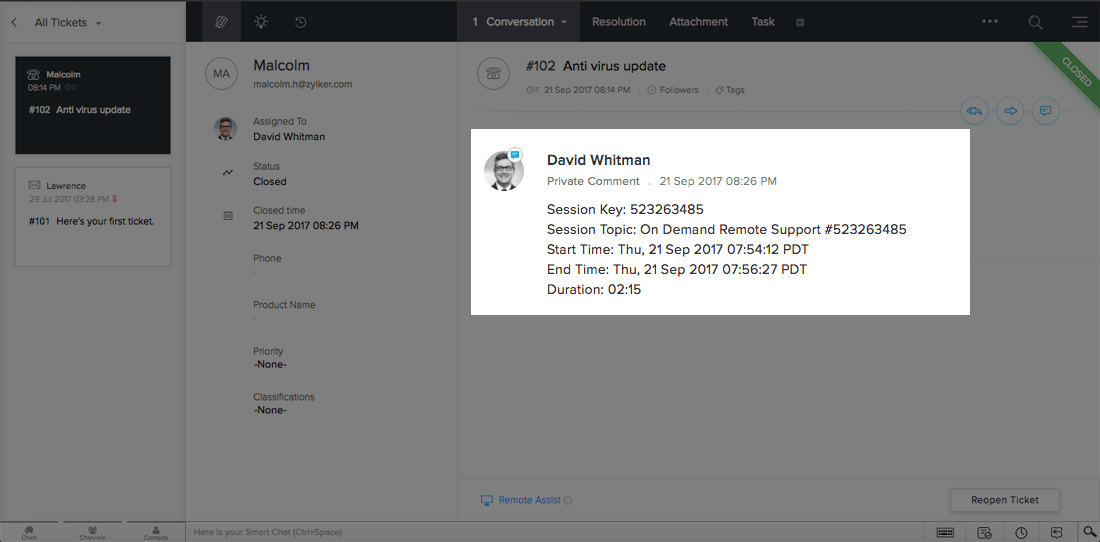Screen dimensions: 1100x542
Task: Open the ticket properties icon tab
Action: coord(221,21)
